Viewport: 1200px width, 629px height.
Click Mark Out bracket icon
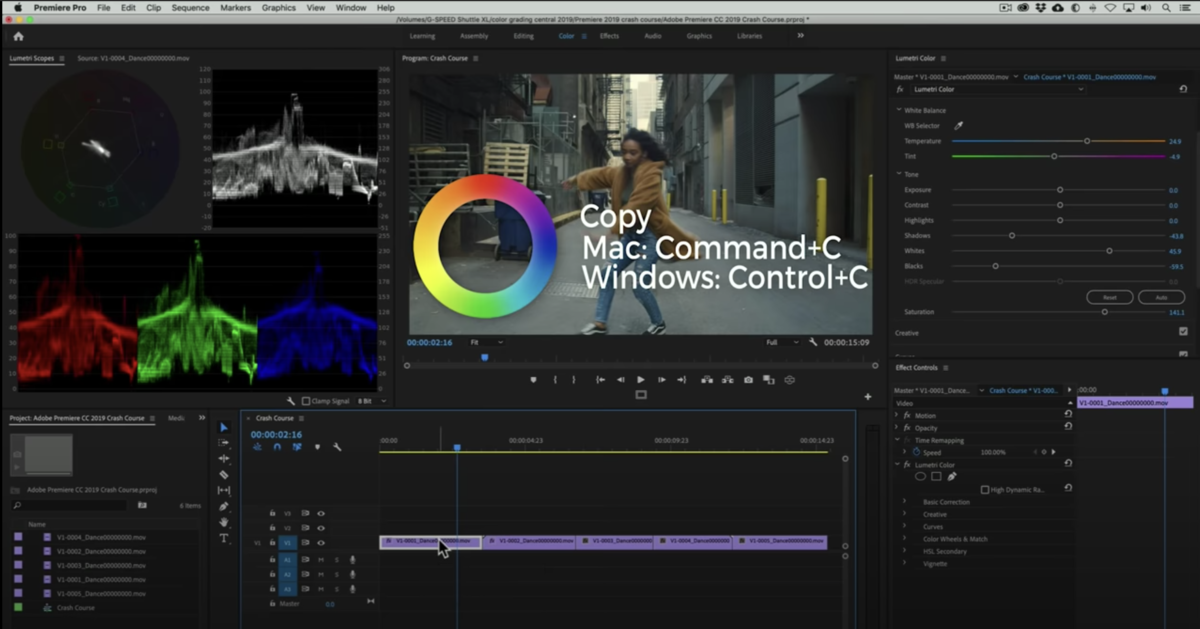573,380
